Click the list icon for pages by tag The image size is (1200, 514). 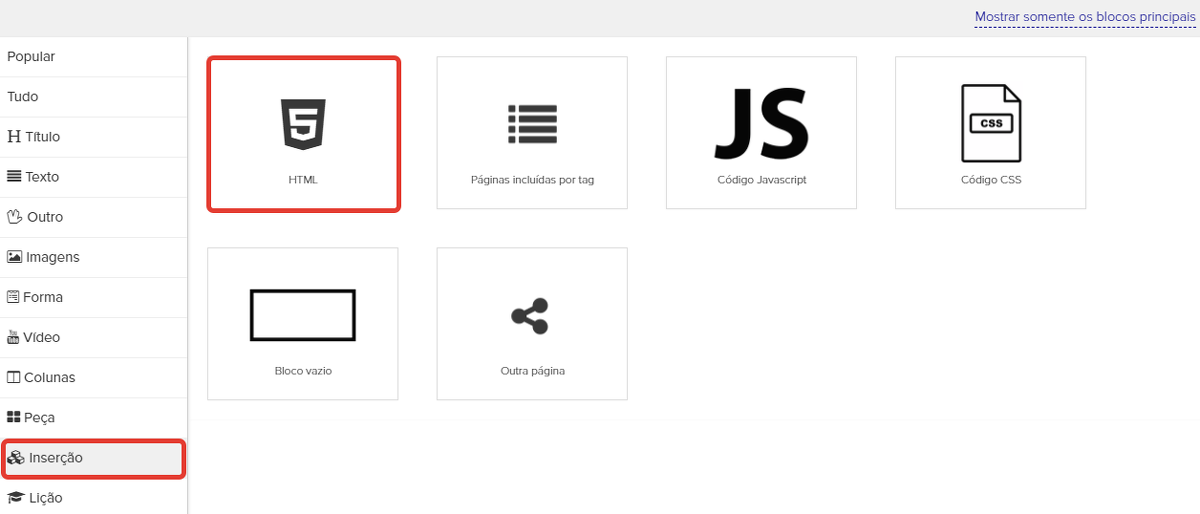pos(532,125)
